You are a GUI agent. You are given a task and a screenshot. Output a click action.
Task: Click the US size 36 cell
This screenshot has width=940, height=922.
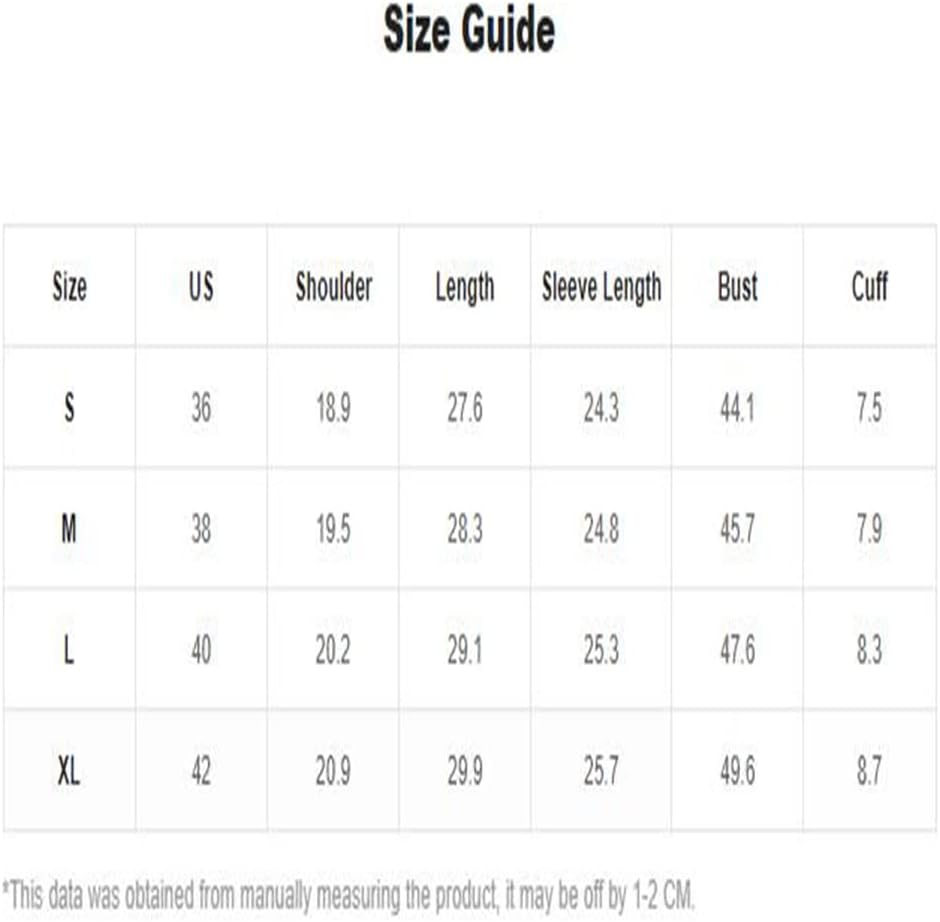click(x=201, y=408)
